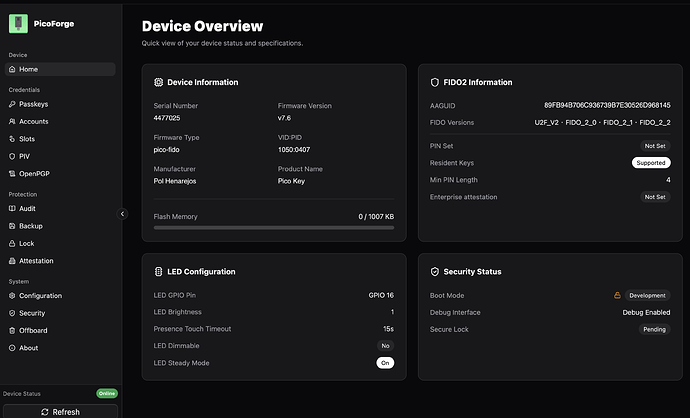
Task: Click the chip icon beside Device Information
Action: (158, 82)
